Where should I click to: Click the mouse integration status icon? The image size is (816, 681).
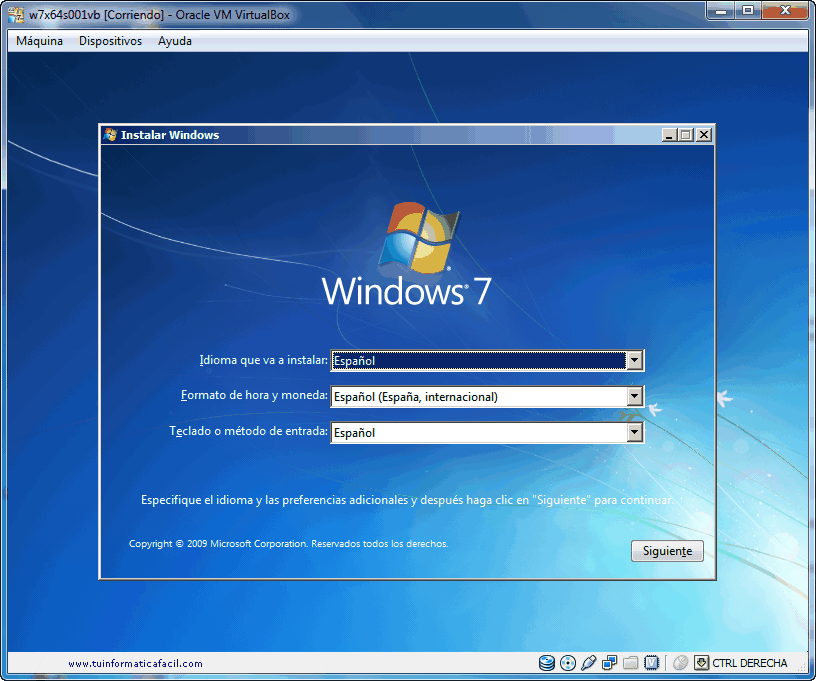click(x=680, y=663)
